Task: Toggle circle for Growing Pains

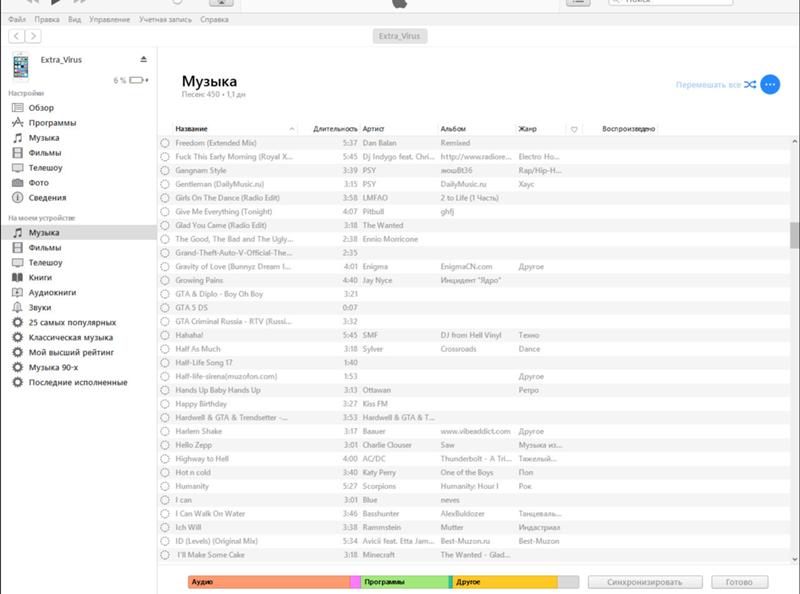Action: [165, 280]
